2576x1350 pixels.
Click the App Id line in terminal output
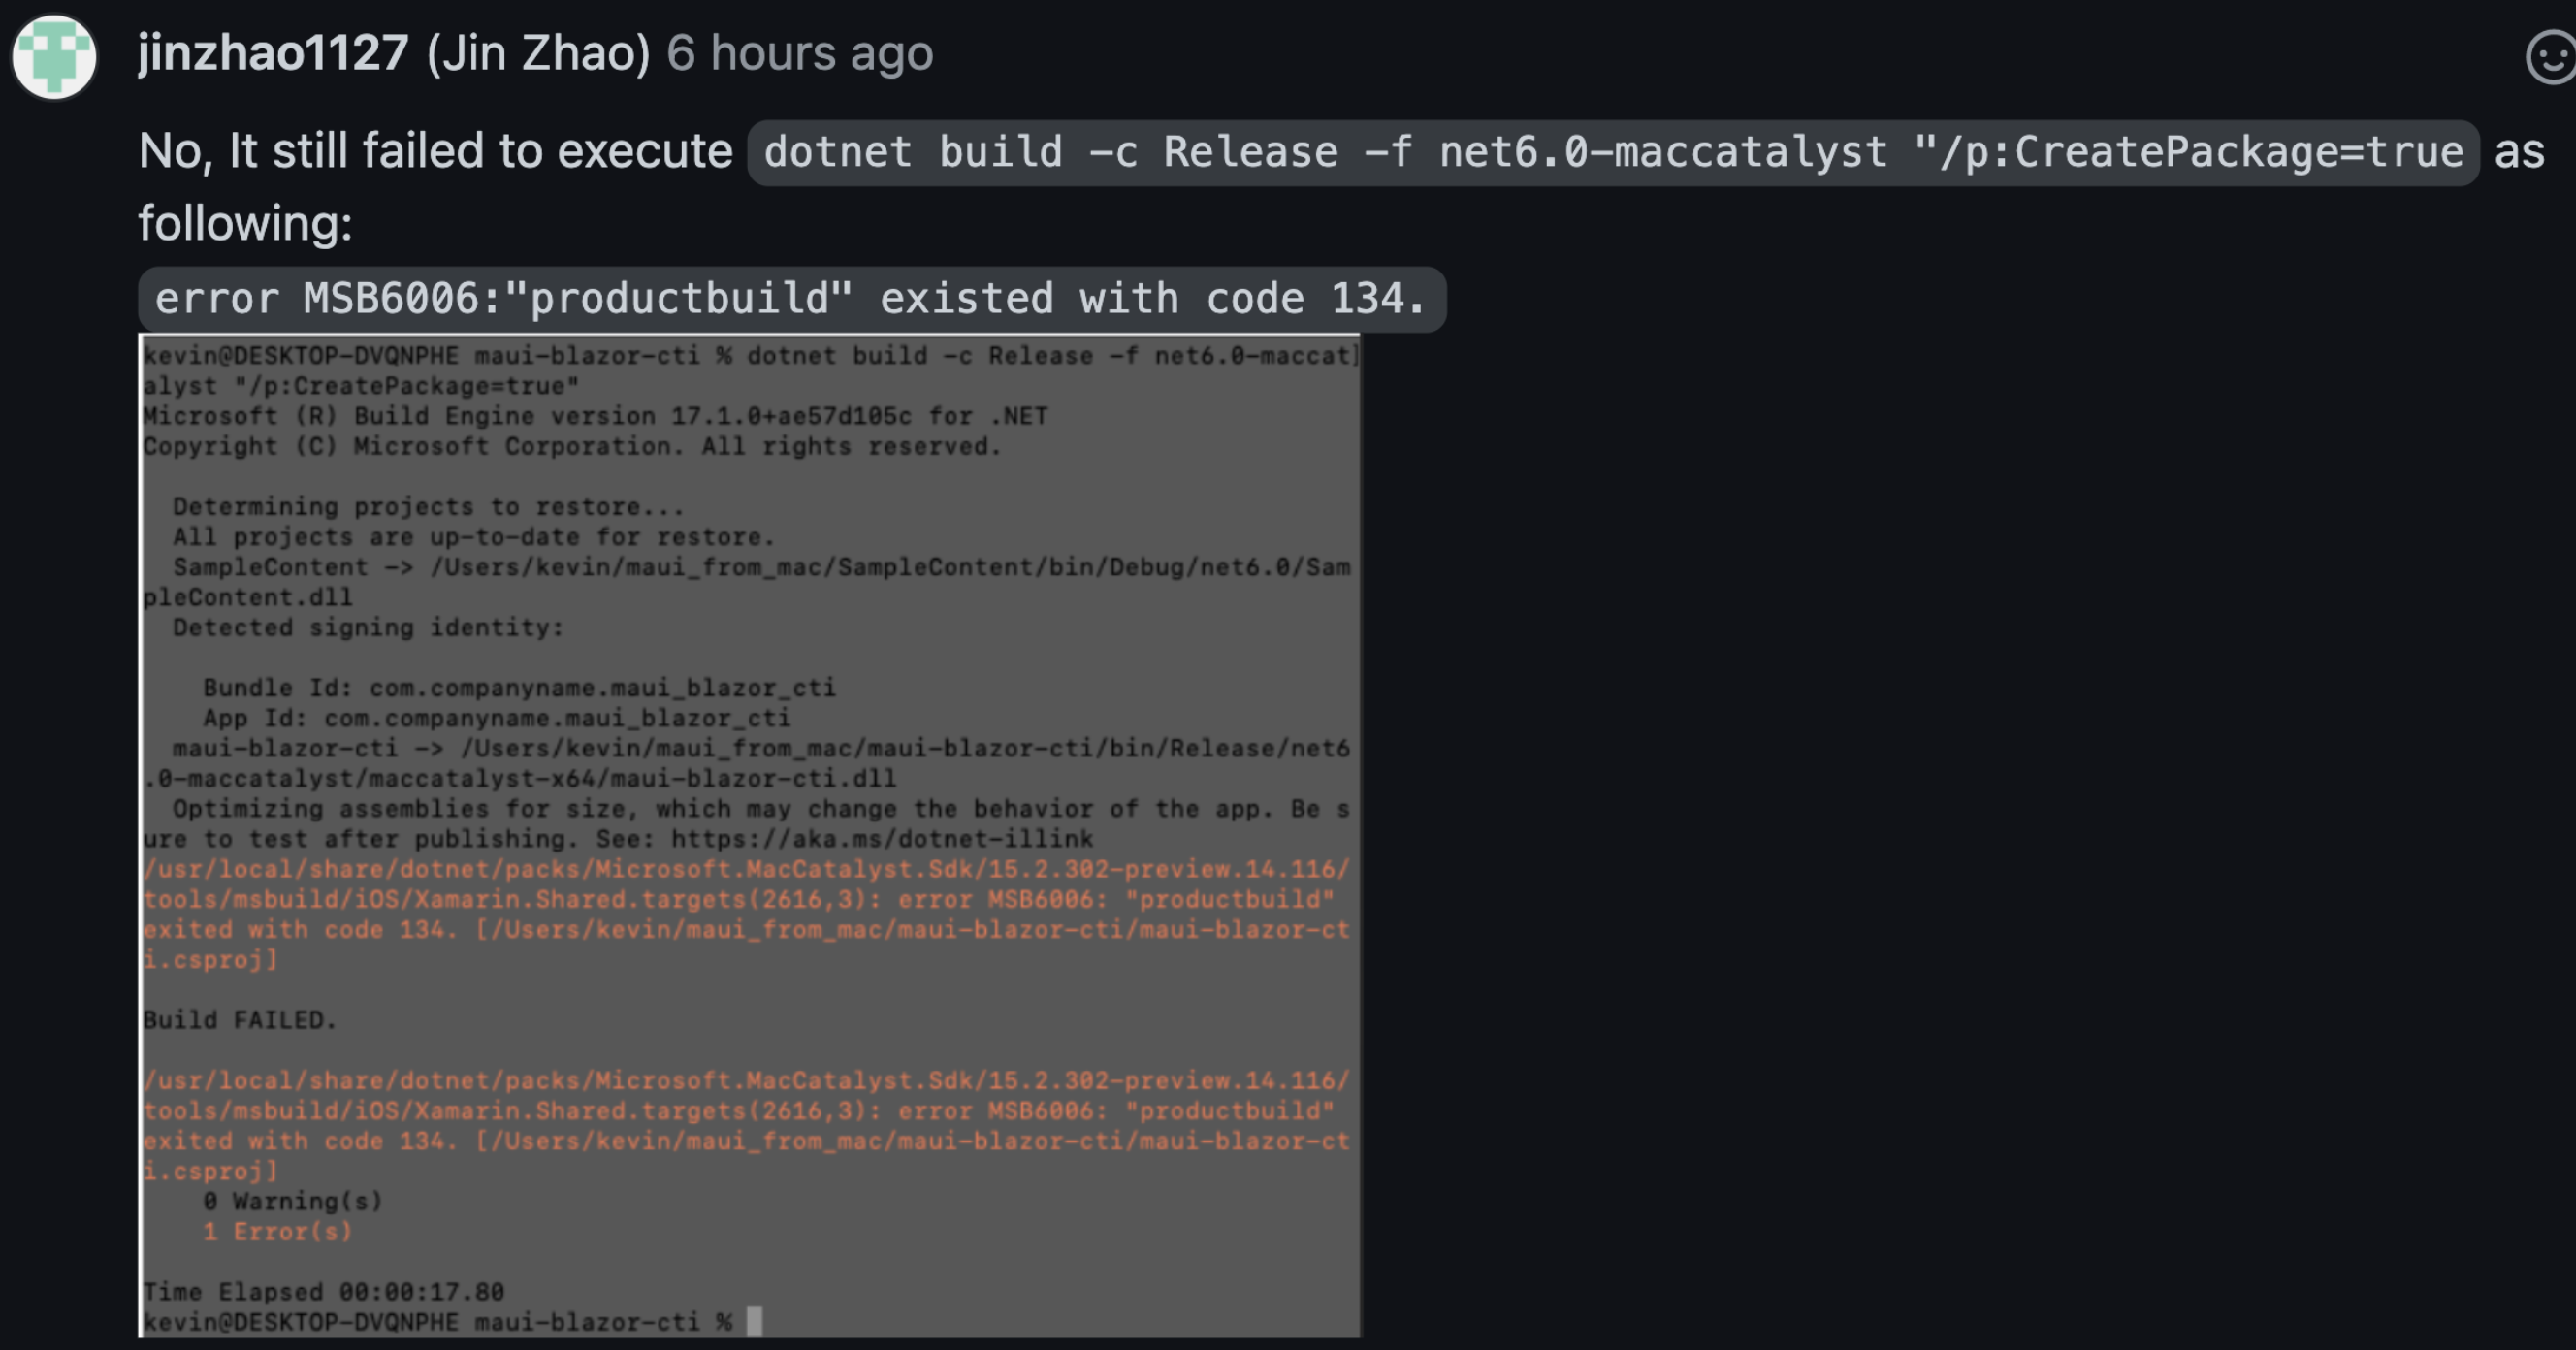[495, 718]
